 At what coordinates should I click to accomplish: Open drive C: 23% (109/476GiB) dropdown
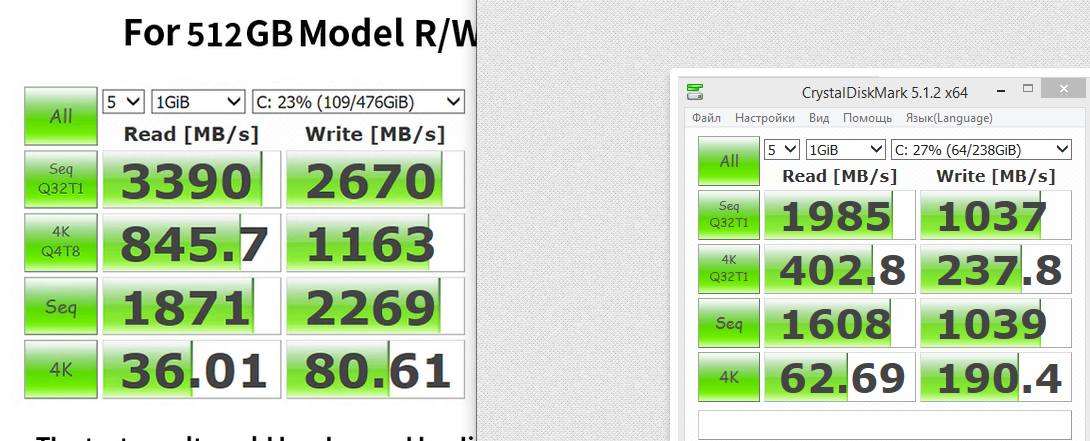[357, 102]
